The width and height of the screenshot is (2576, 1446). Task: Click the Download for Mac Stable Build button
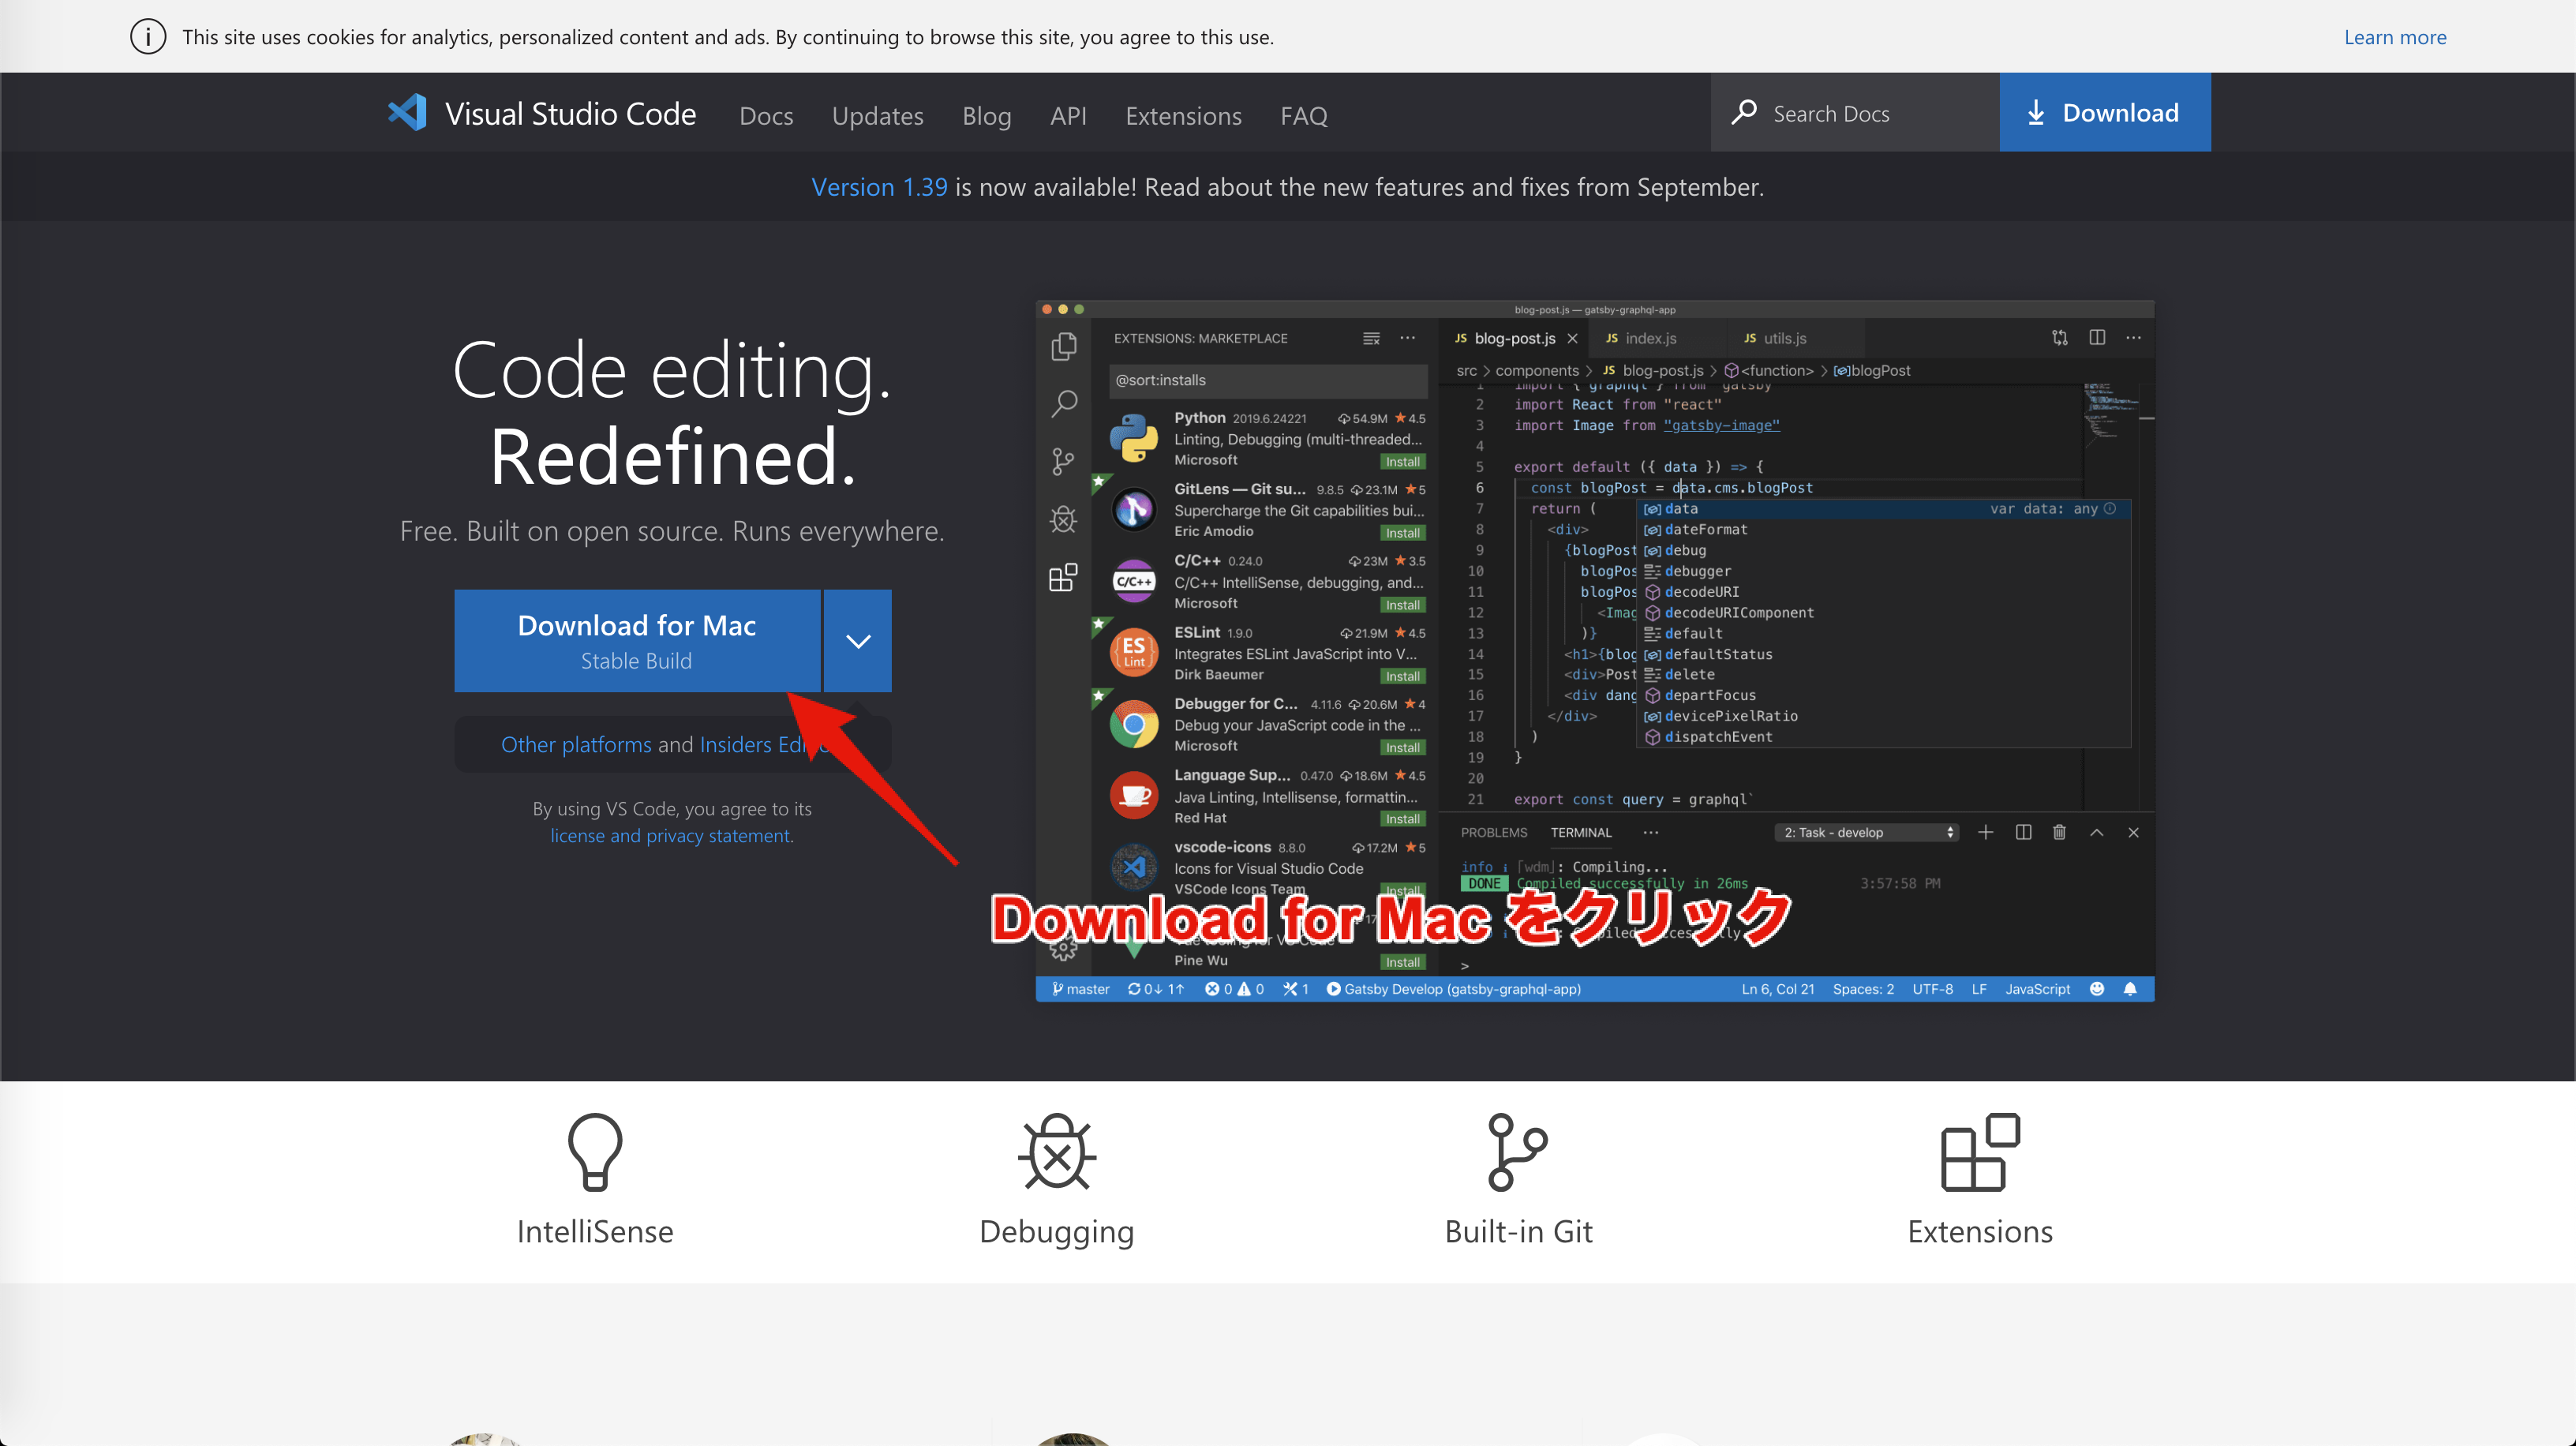pos(637,641)
